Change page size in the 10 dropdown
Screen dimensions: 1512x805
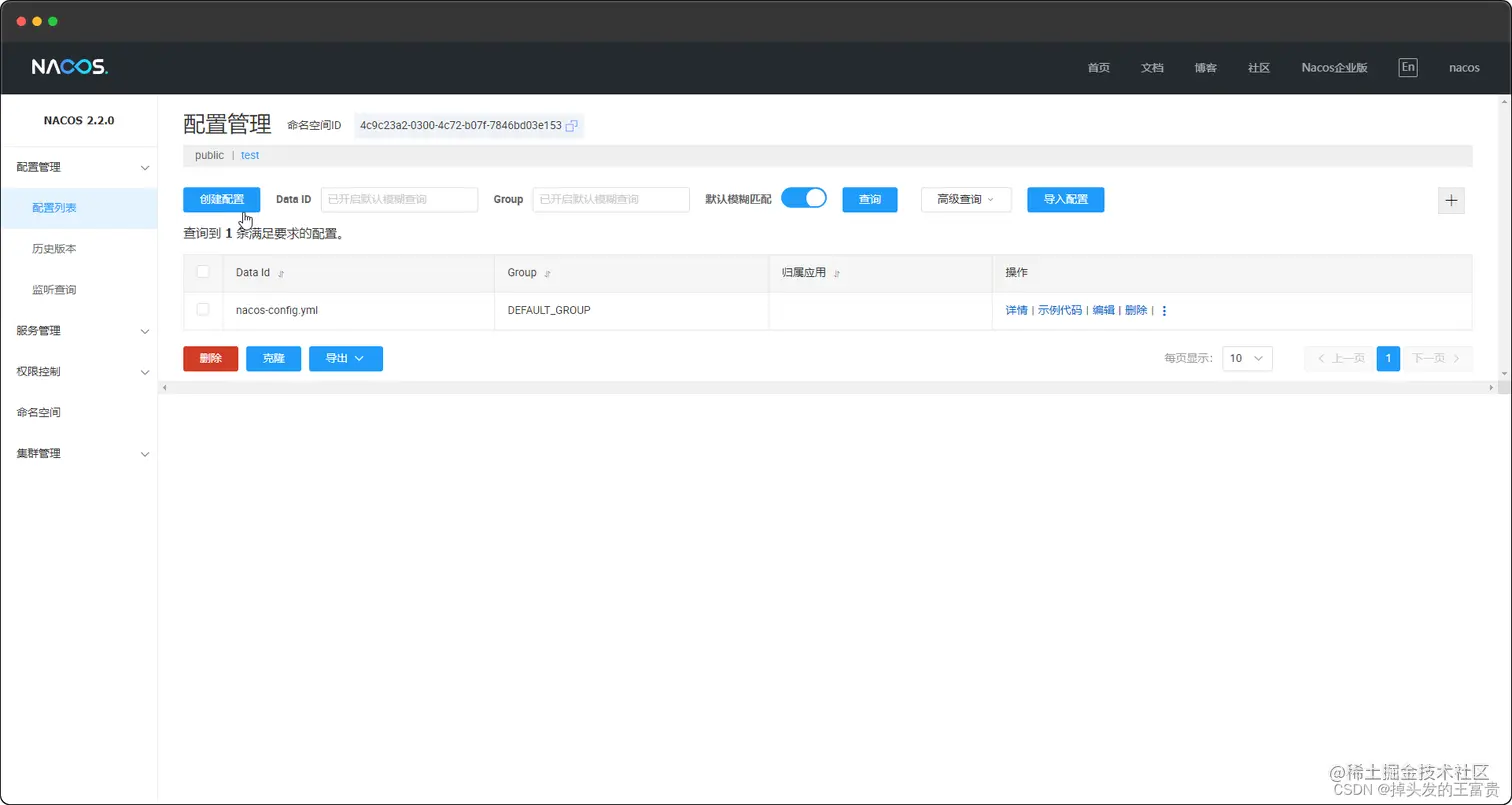[x=1246, y=358]
